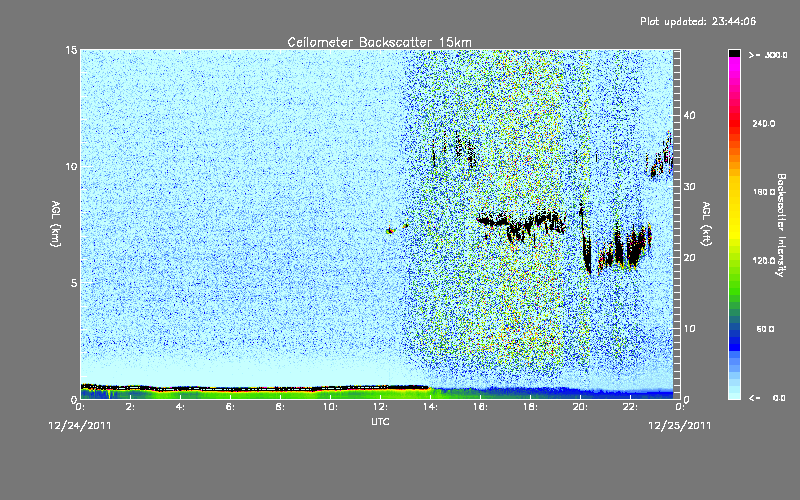Screen dimensions: 800x500
Task: Click the '15' tick on km axis
Action: [x=71, y=50]
